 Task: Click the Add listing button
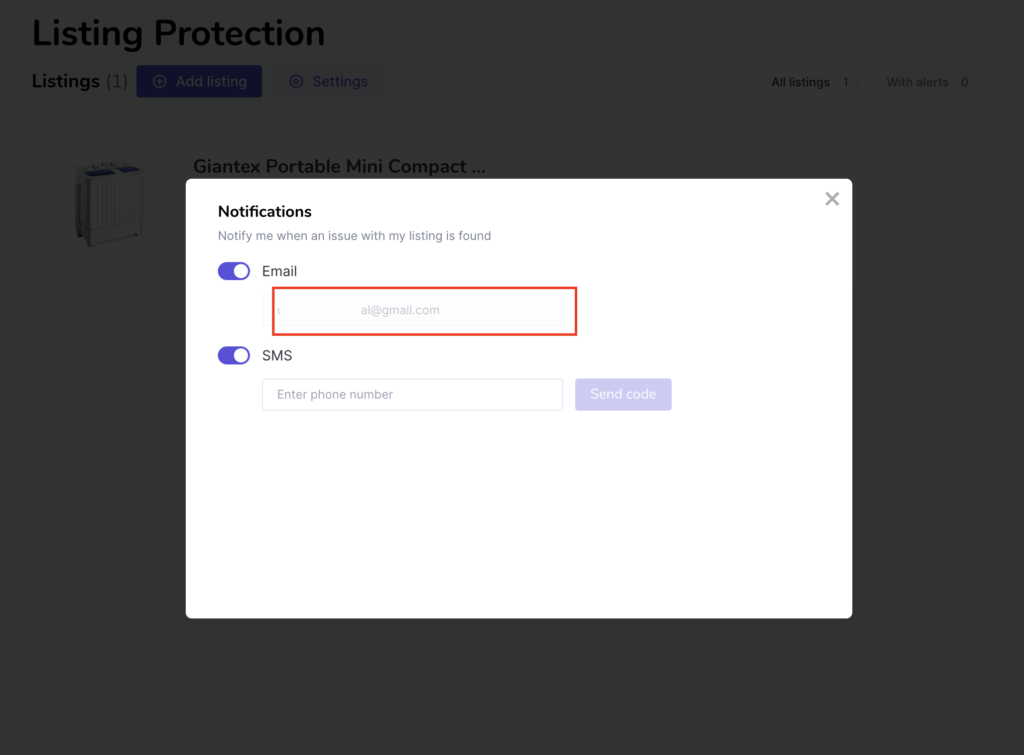point(199,82)
